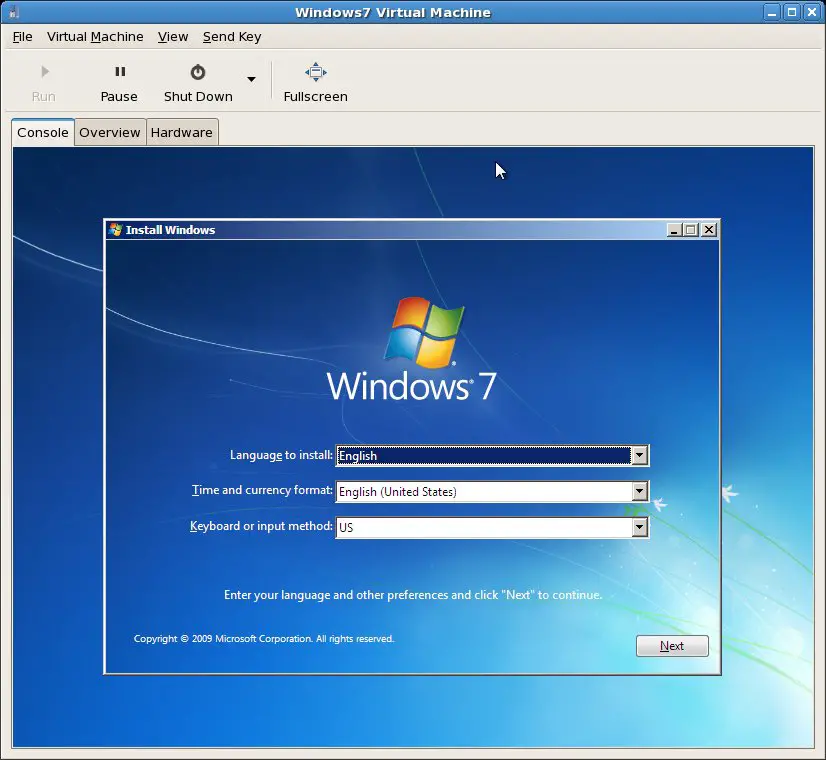Open the File menu

(x=22, y=37)
